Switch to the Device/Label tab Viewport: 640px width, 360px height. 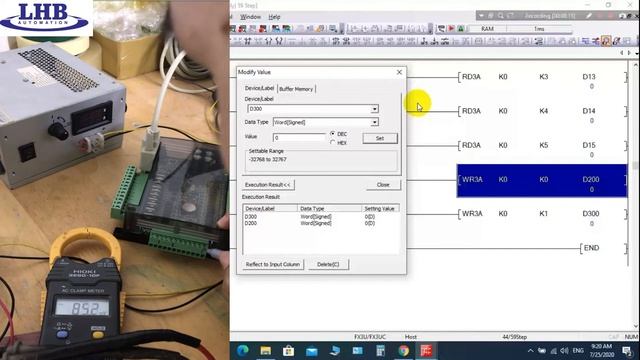(x=259, y=88)
